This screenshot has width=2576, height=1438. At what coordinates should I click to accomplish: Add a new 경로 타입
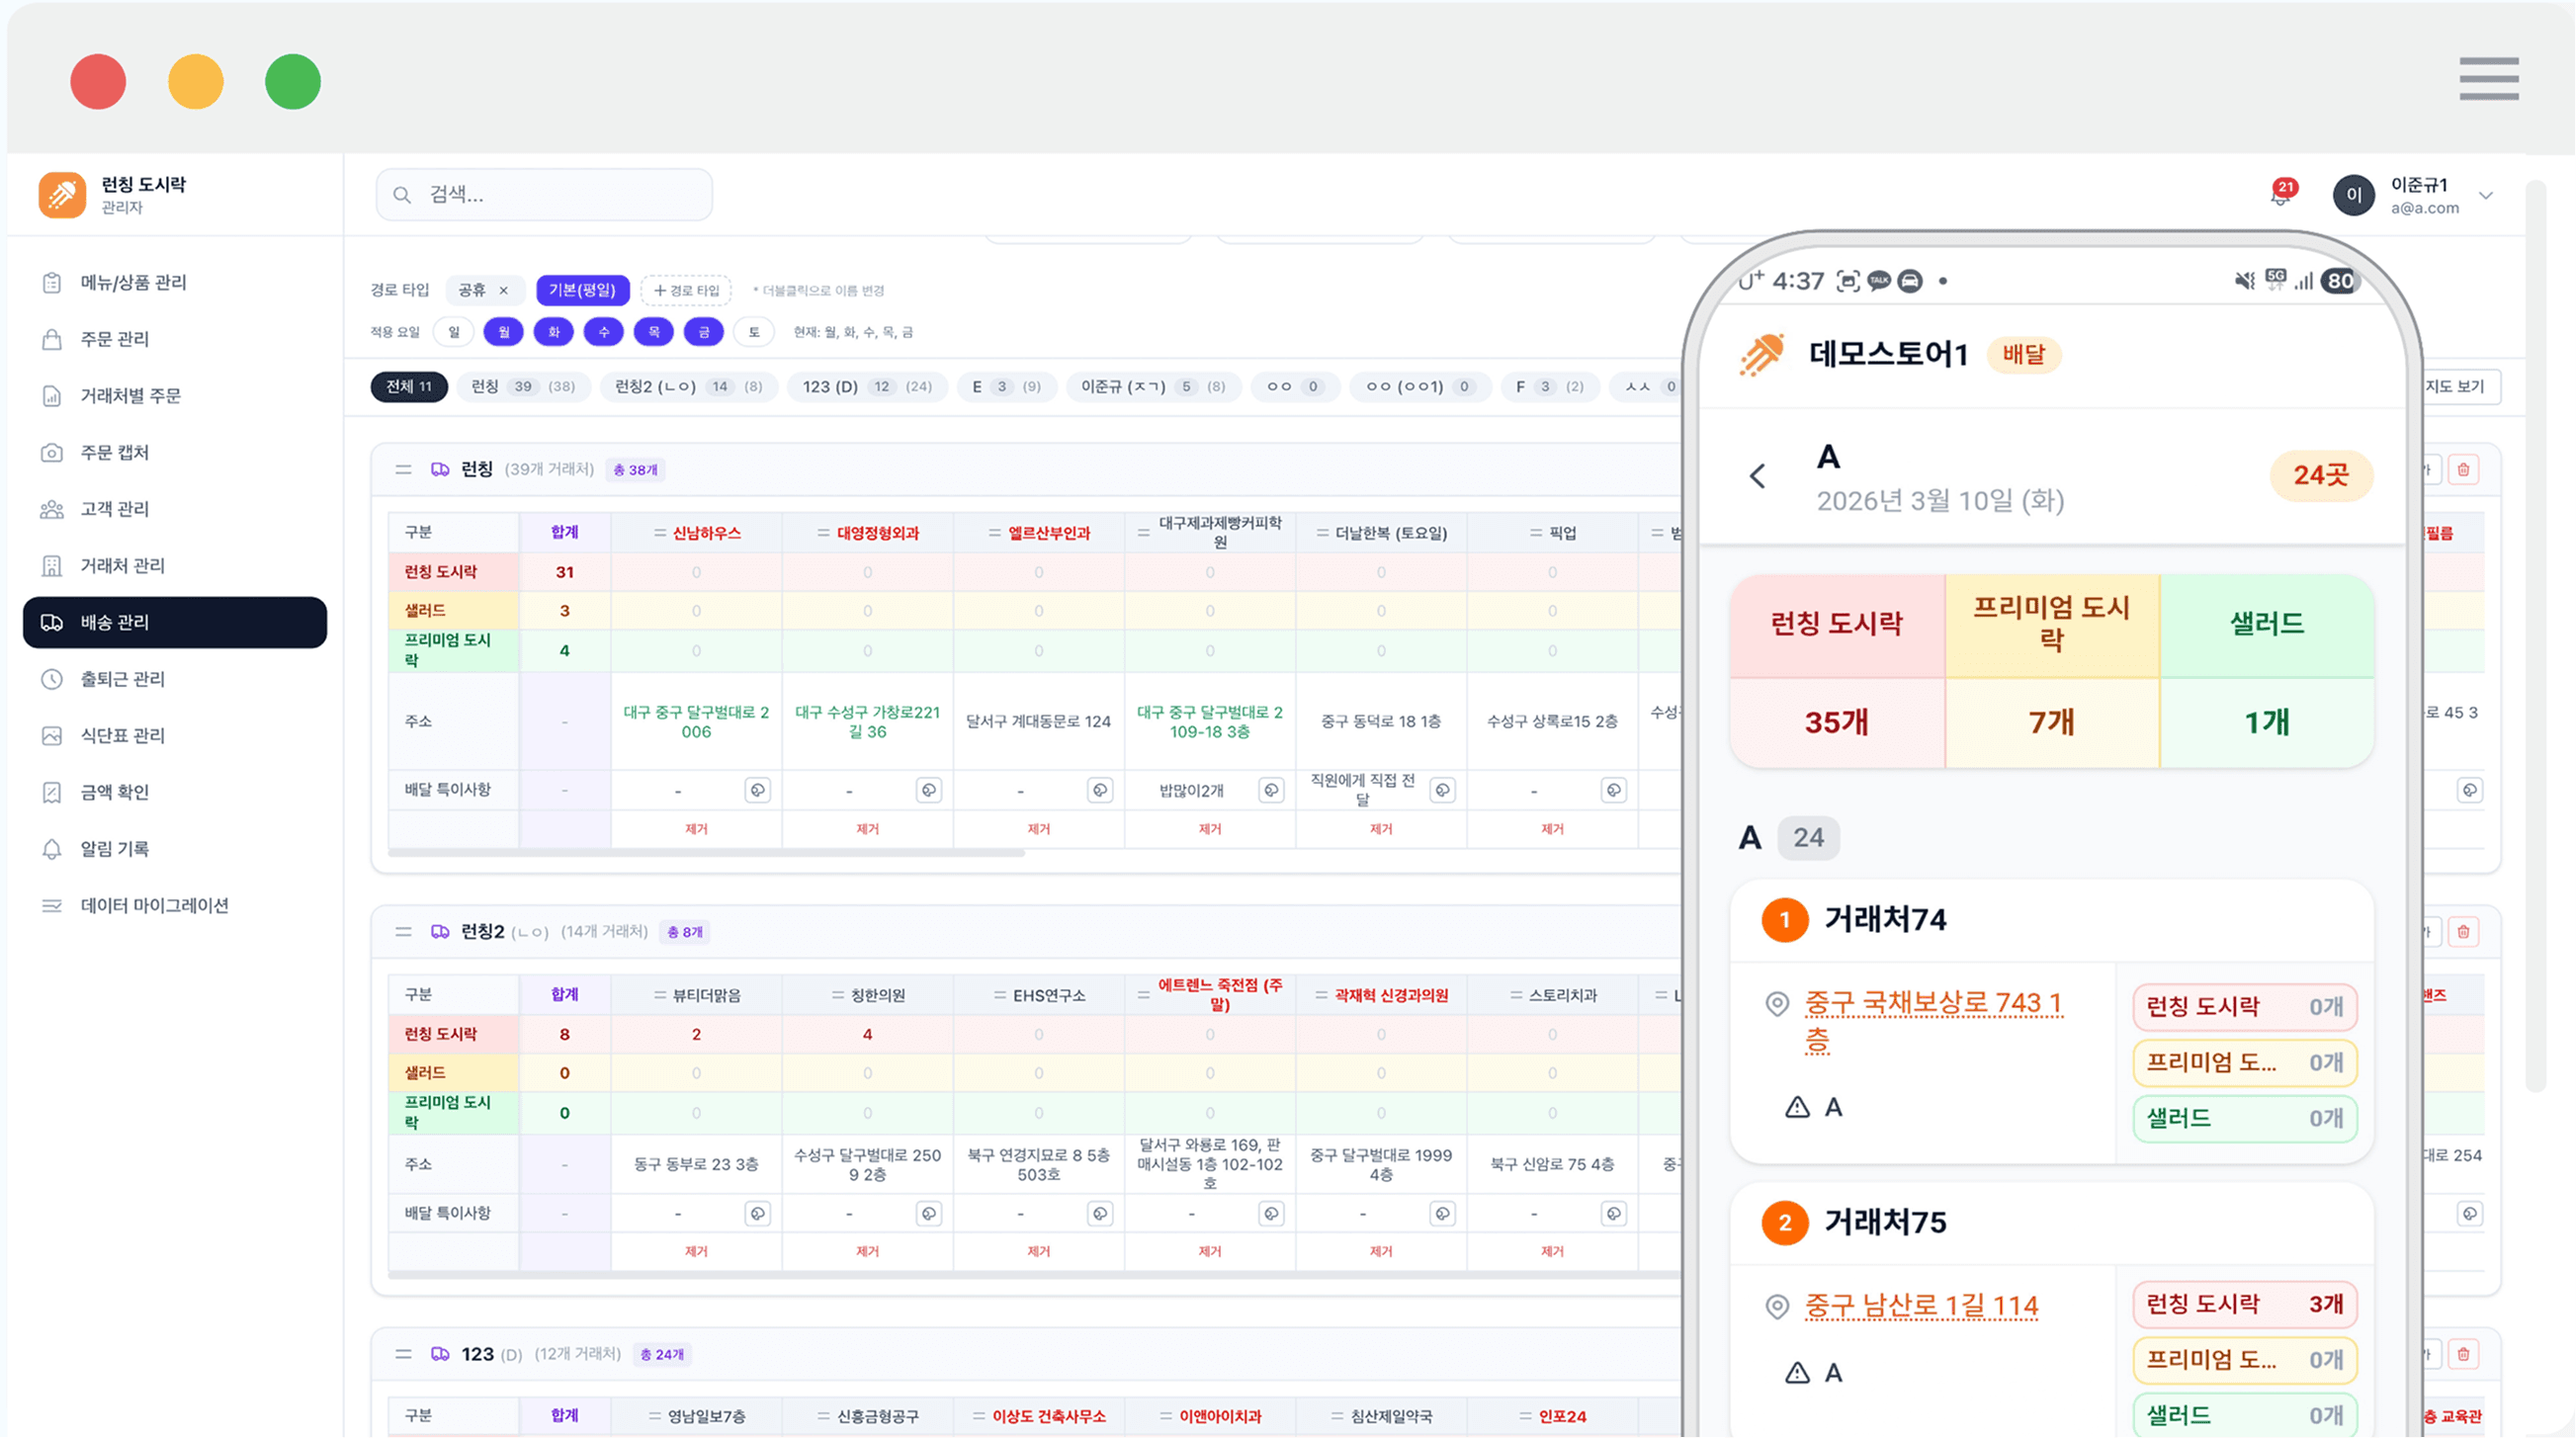pos(686,290)
